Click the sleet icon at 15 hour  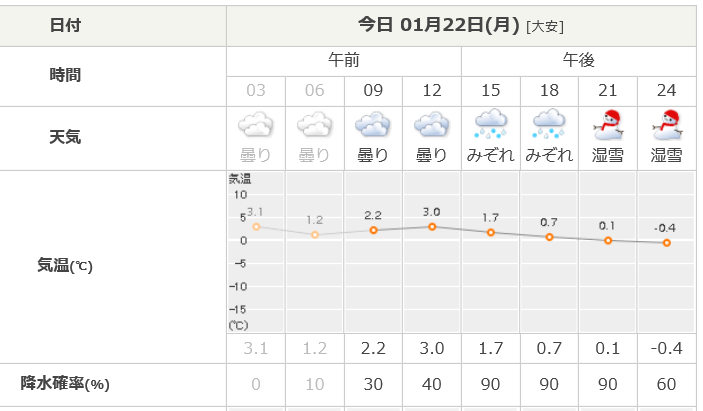tap(491, 123)
